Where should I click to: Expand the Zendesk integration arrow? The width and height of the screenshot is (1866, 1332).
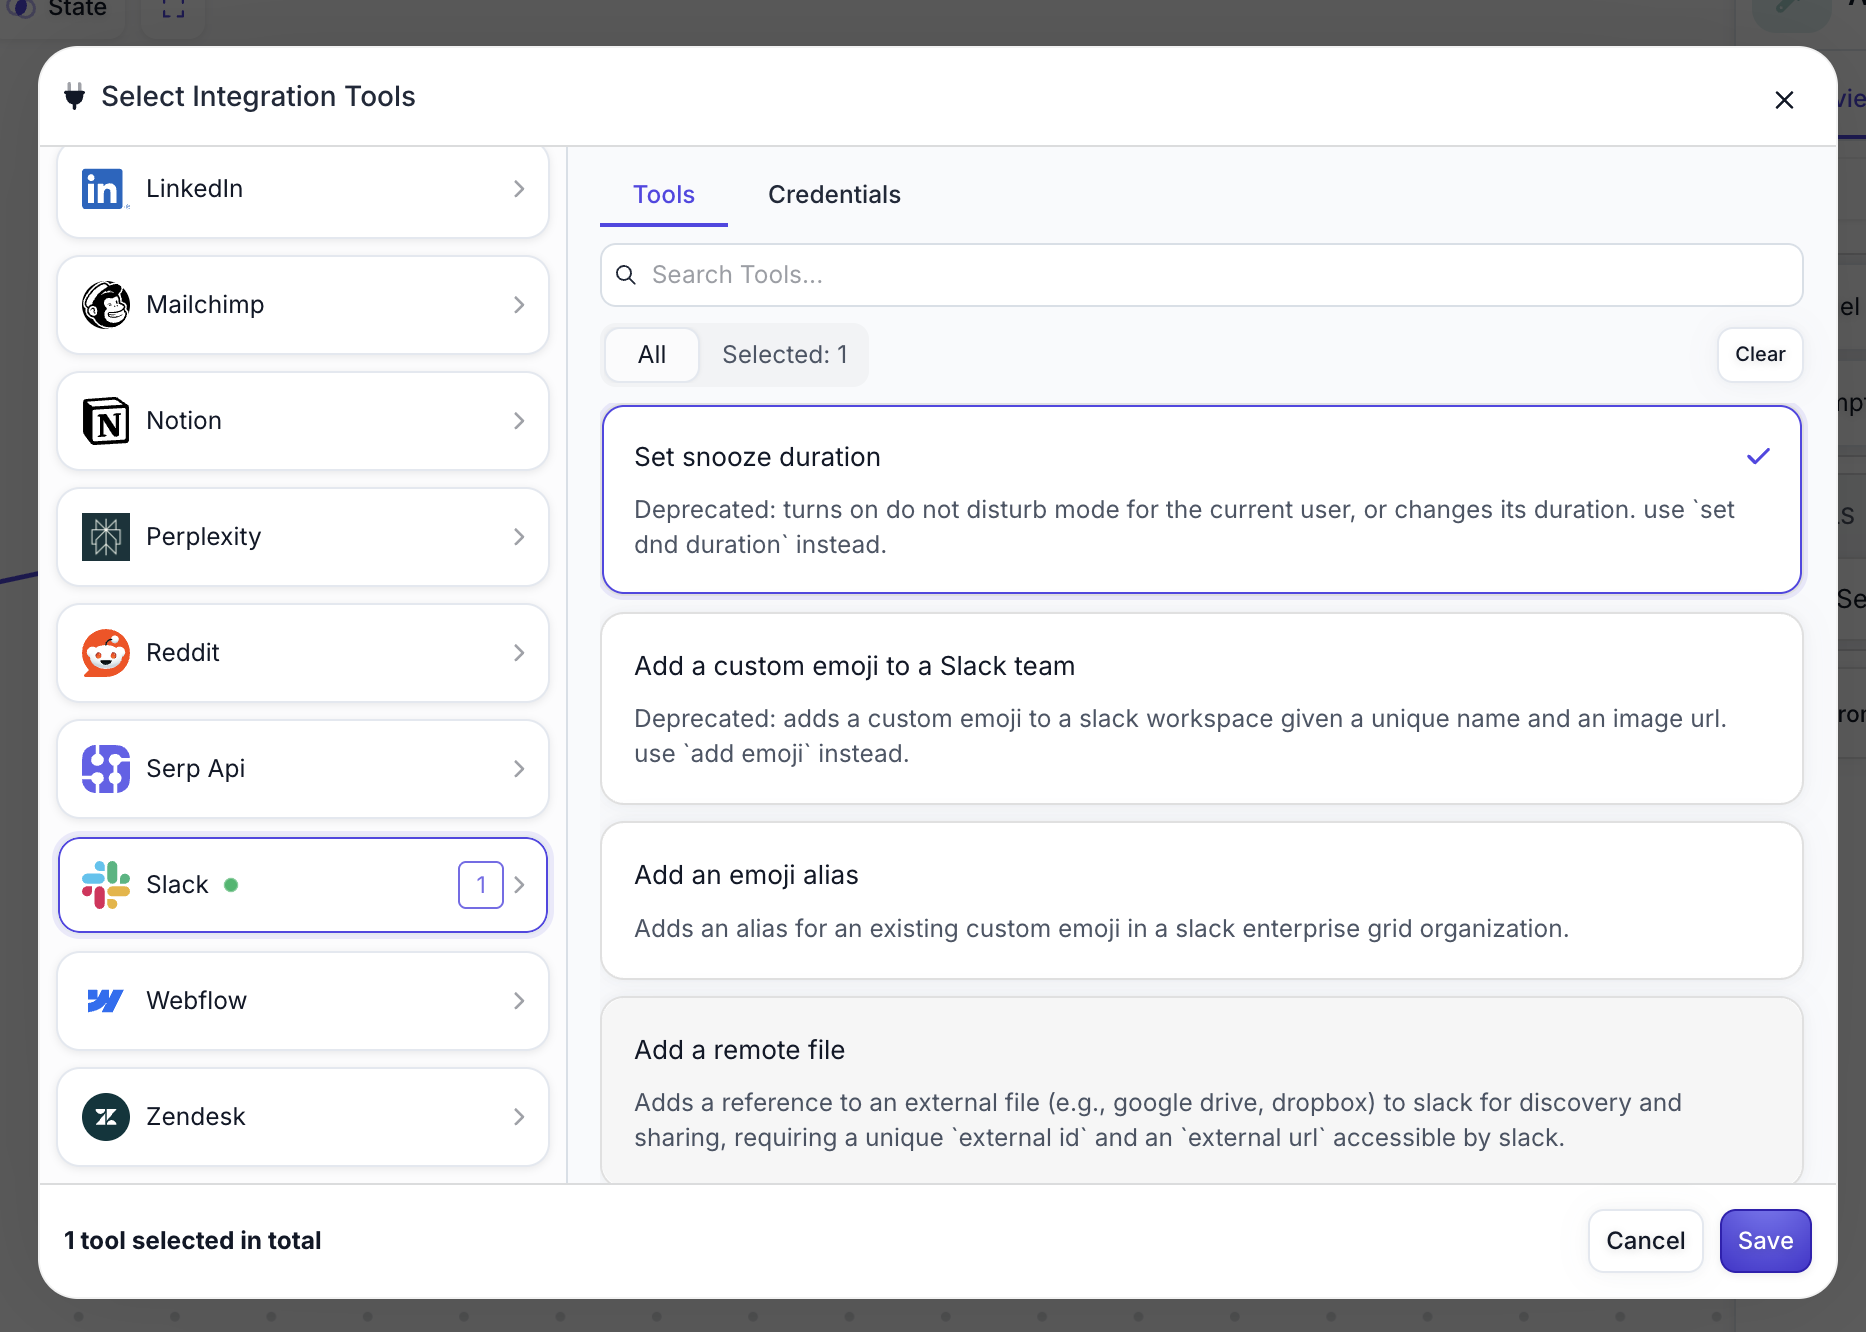pyautogui.click(x=519, y=1117)
